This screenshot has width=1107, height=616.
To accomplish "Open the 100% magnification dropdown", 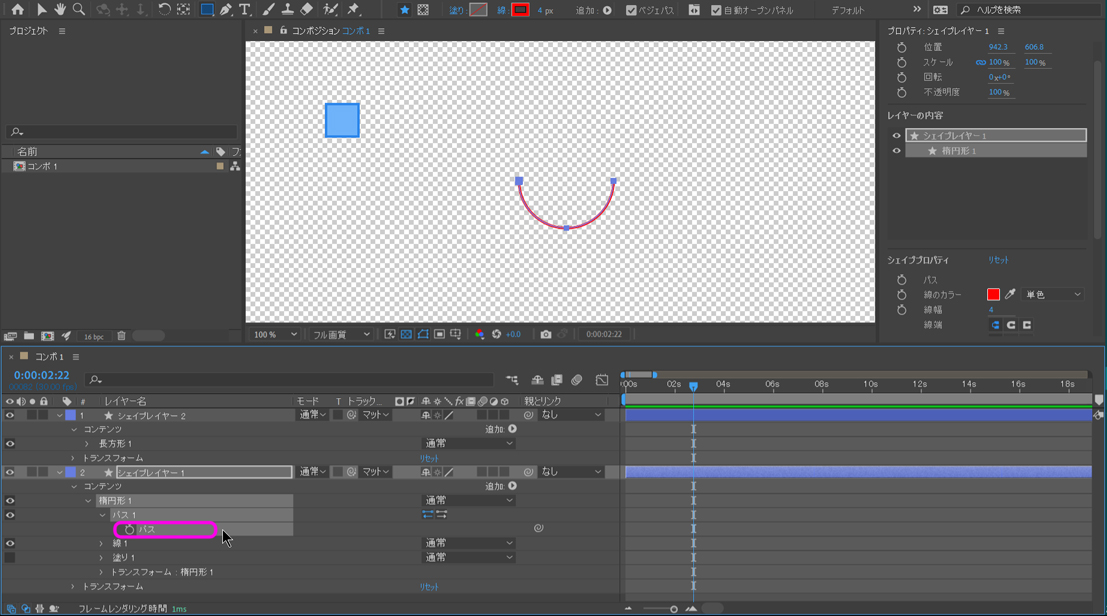I will pos(275,334).
